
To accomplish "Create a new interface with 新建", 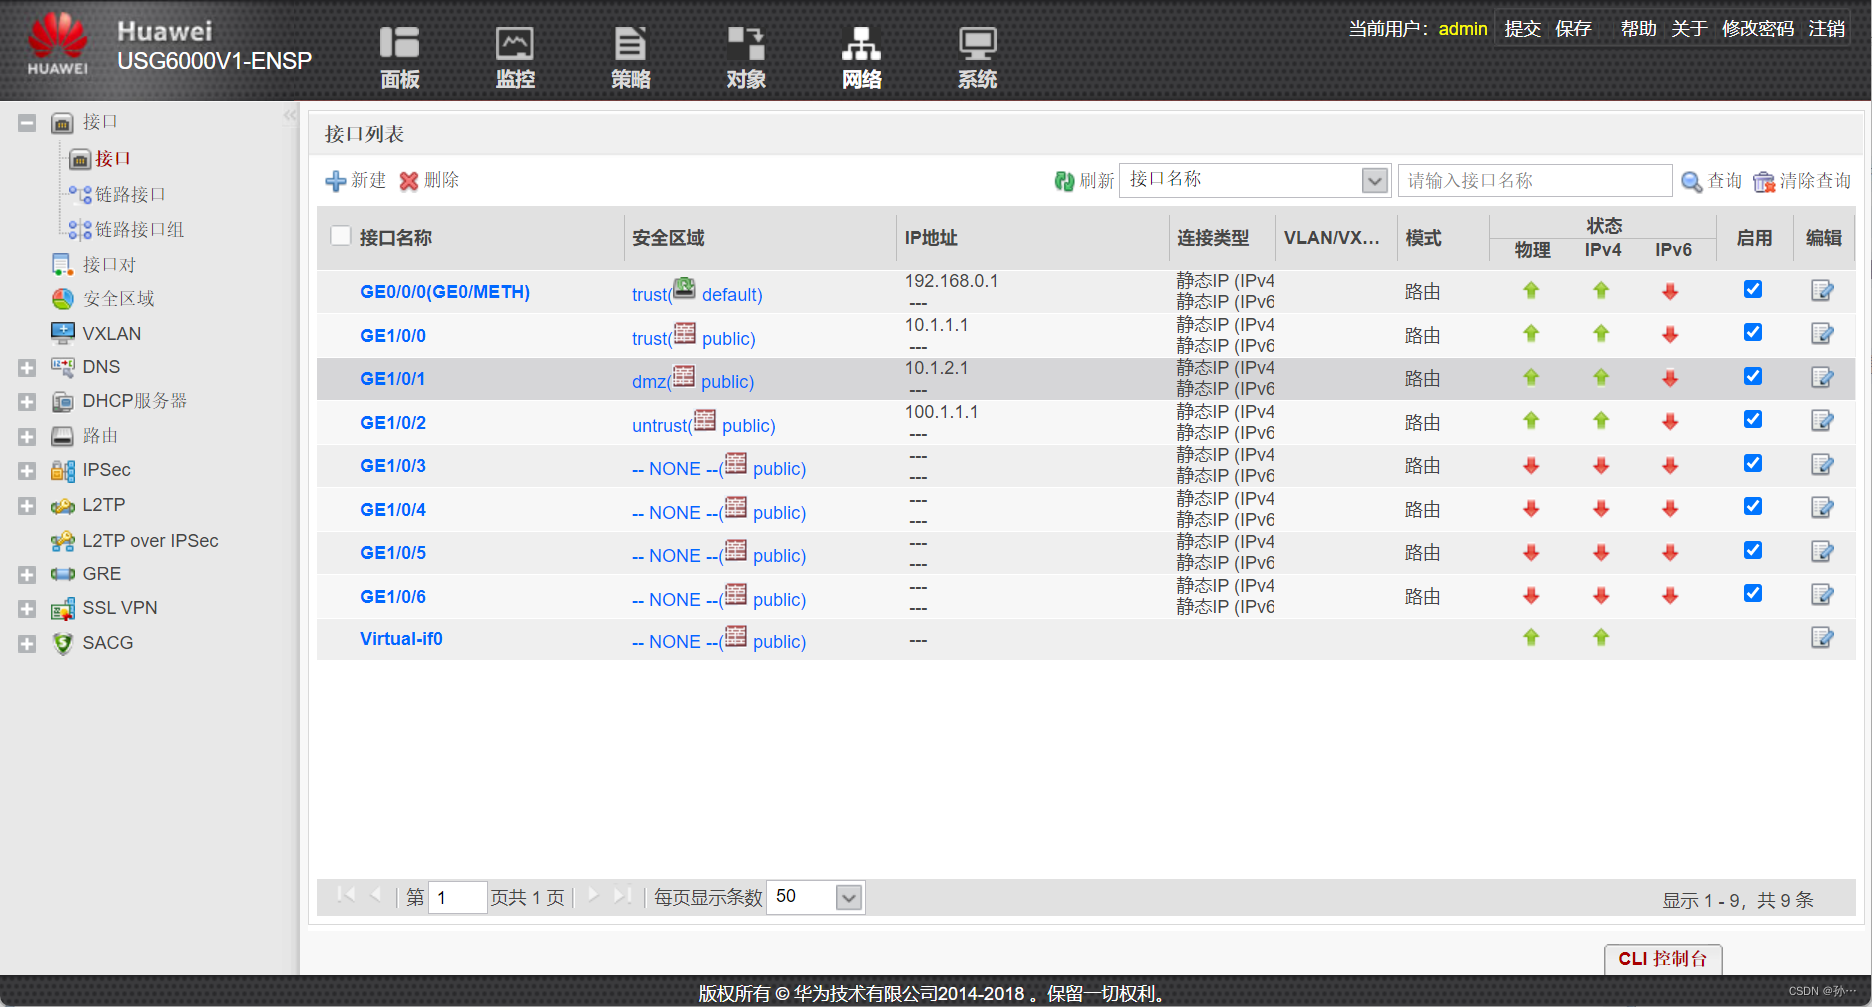I will pos(355,181).
